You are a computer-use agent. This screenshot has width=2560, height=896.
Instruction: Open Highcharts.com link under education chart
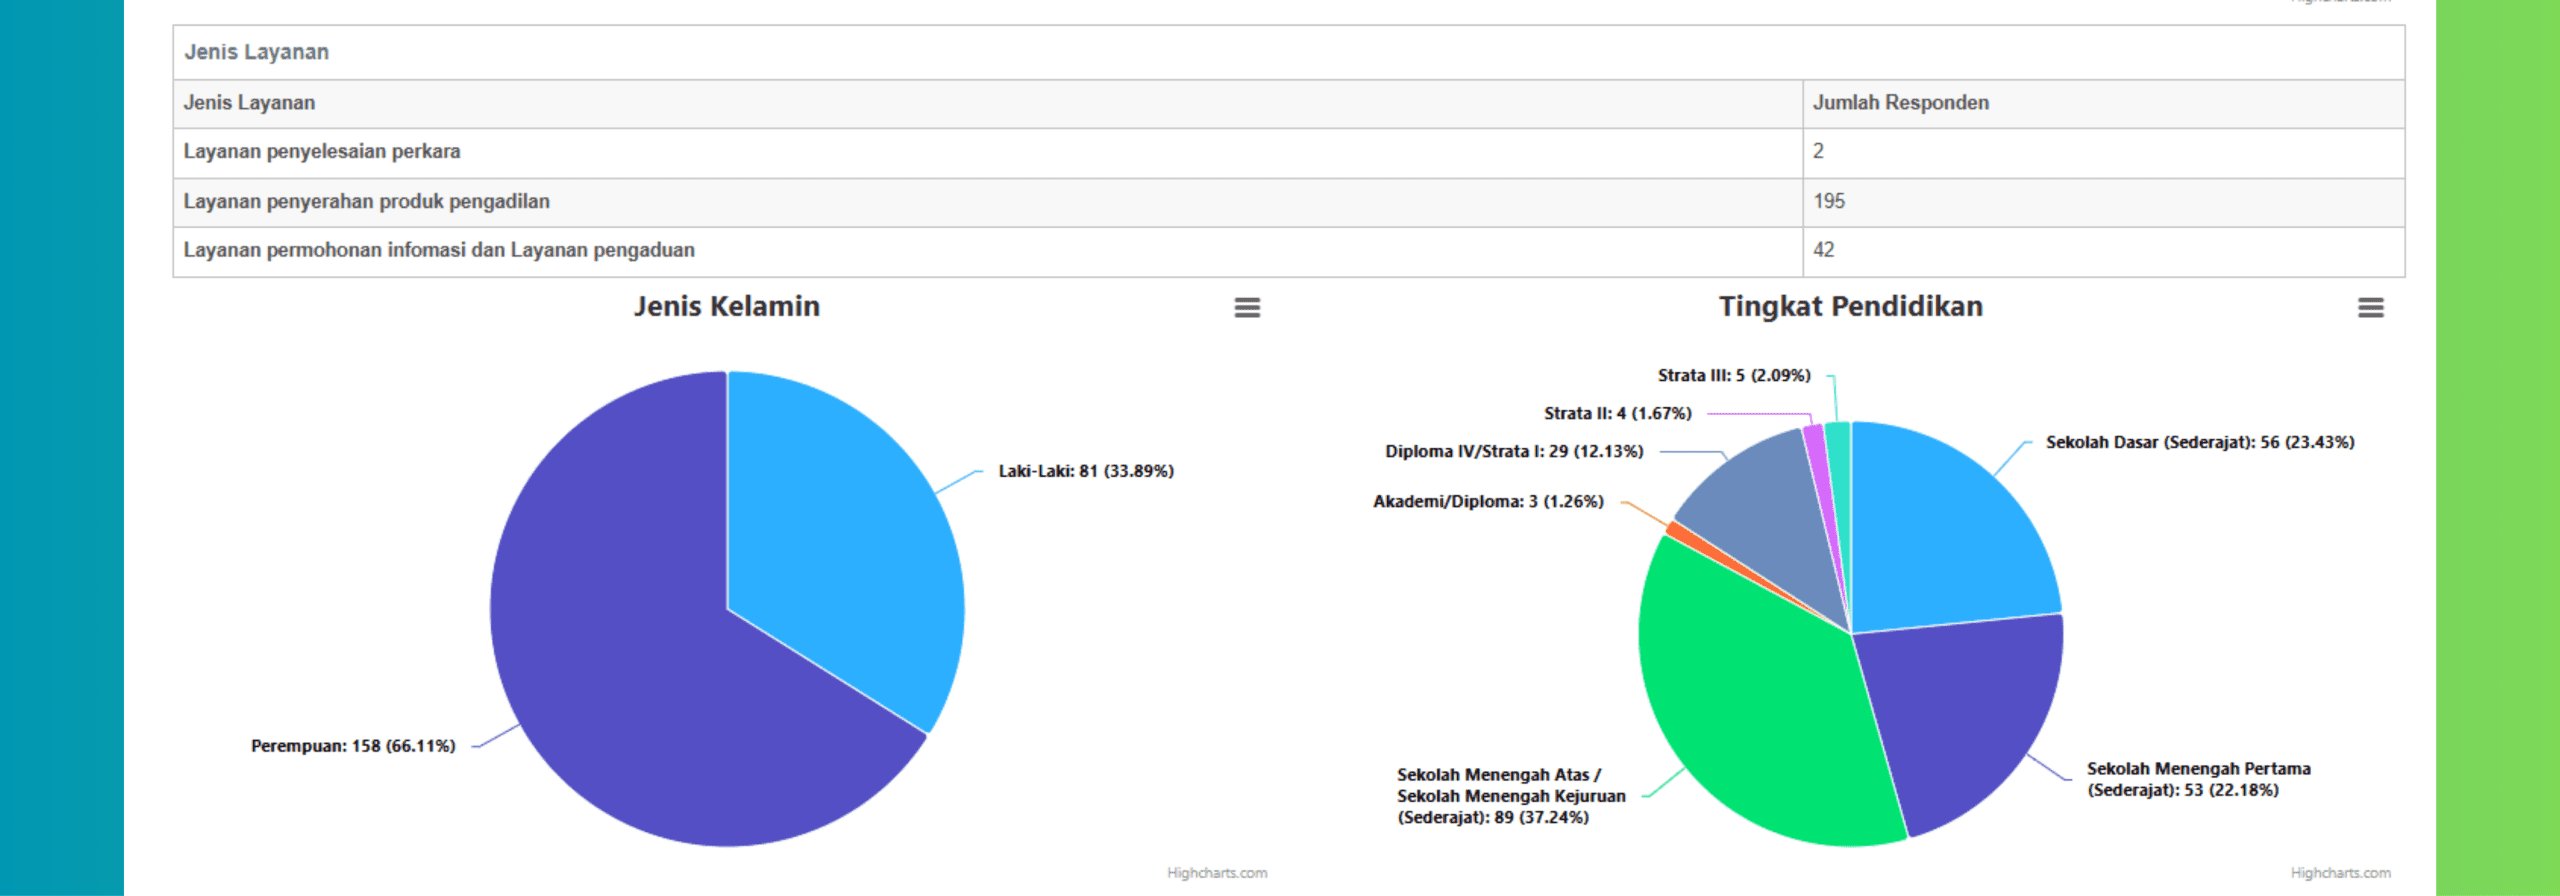[2340, 873]
